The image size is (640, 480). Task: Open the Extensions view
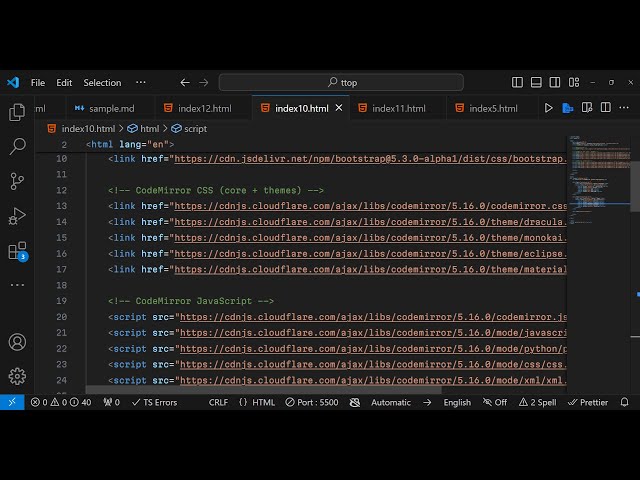(17, 251)
